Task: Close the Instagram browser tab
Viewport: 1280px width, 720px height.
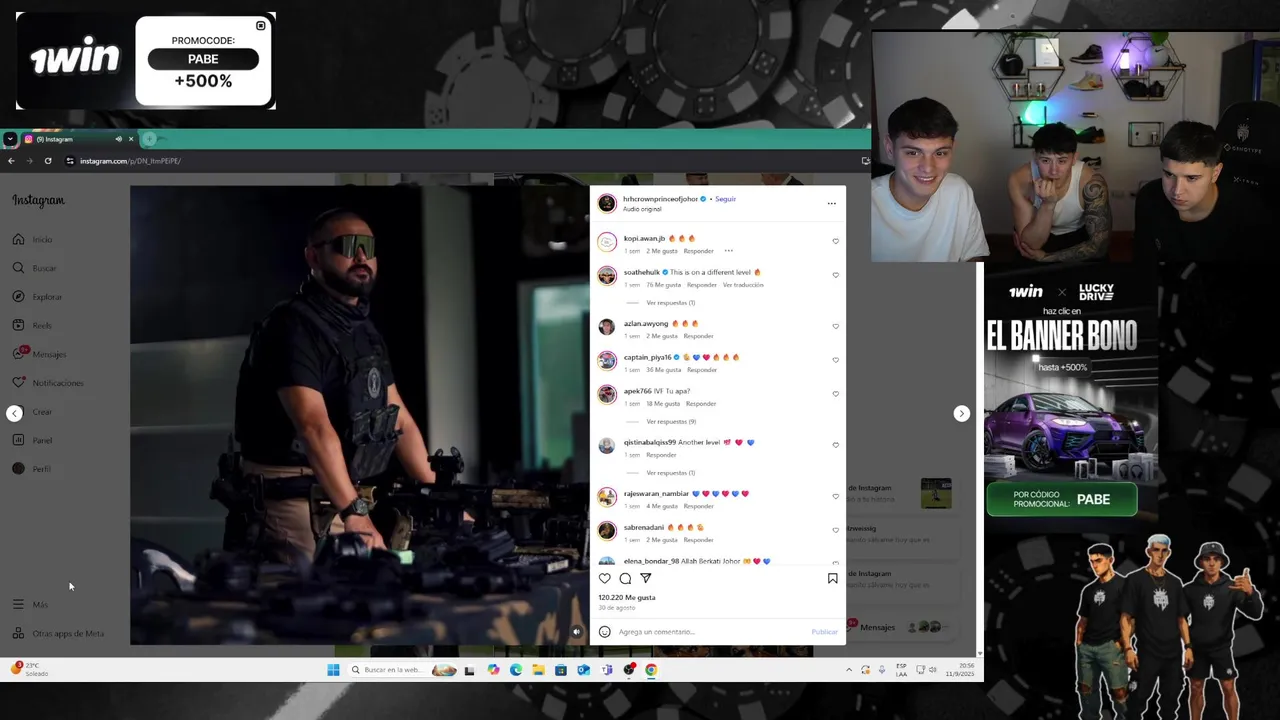Action: click(130, 139)
